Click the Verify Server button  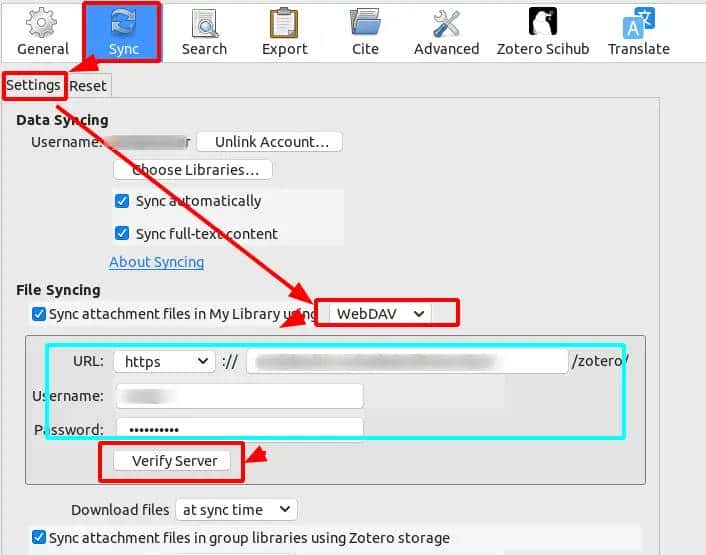point(174,461)
